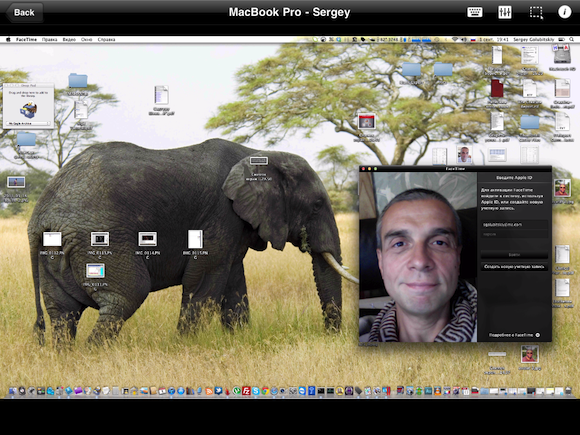Click the clock showing 19:41

(x=503, y=39)
